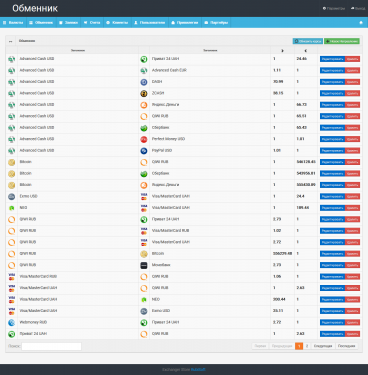368x375 pixels.
Task: Click the Visa/MasterCard icon in the Exmo USD row
Action: click(x=144, y=197)
